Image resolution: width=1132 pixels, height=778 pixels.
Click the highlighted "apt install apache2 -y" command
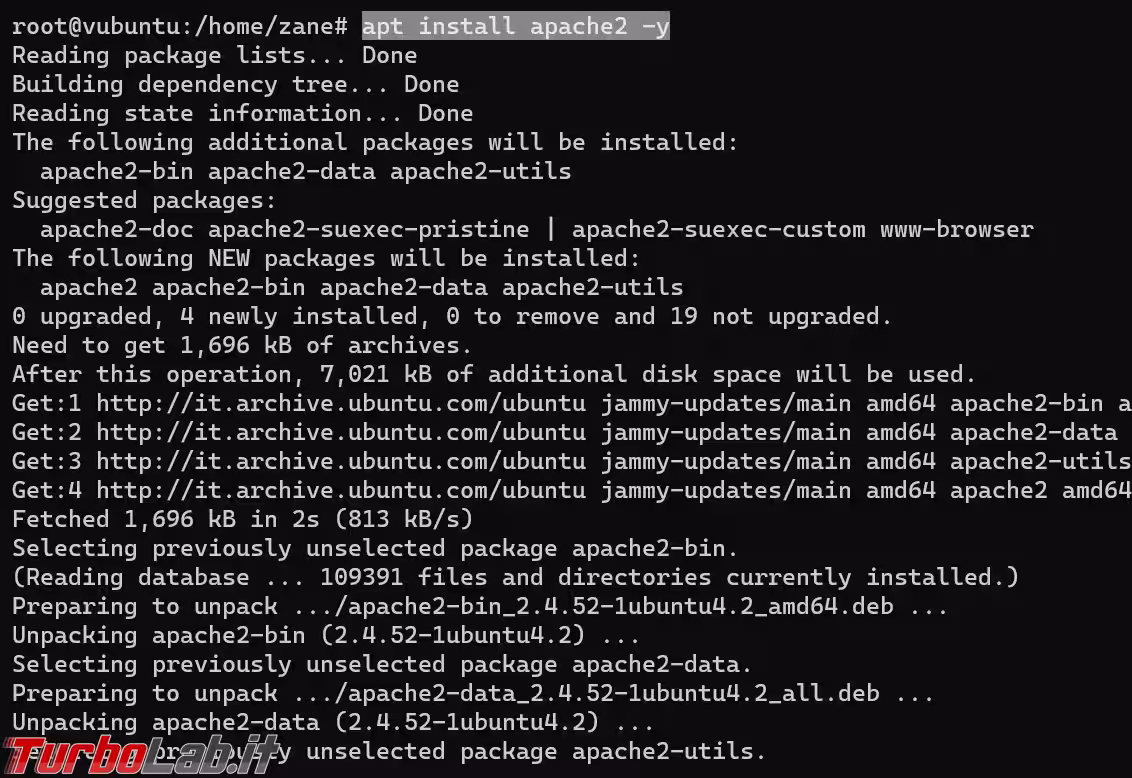pos(515,27)
